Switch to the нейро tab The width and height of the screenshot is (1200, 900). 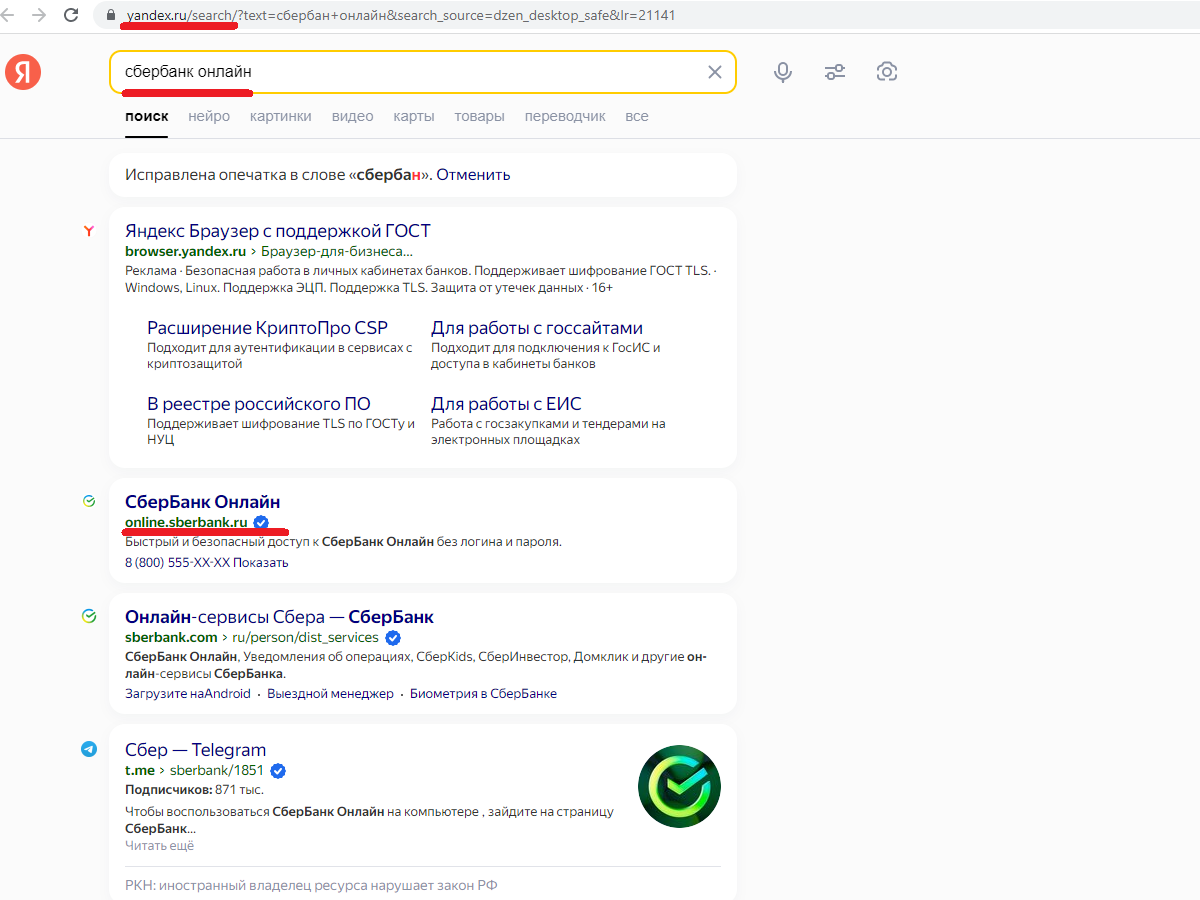(209, 116)
